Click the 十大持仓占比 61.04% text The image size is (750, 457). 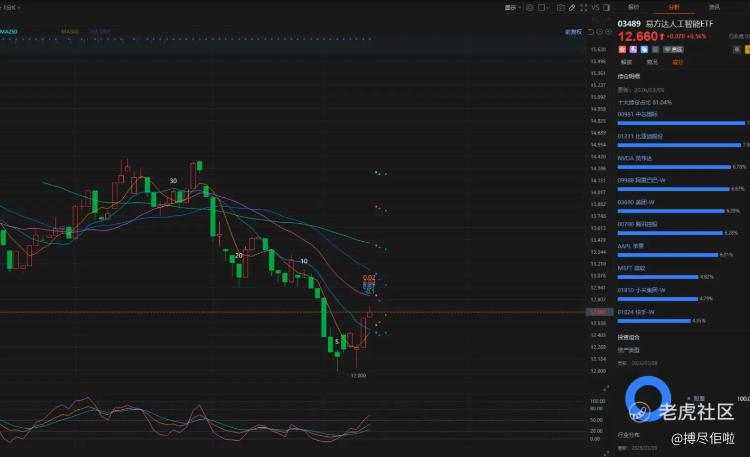tap(644, 102)
